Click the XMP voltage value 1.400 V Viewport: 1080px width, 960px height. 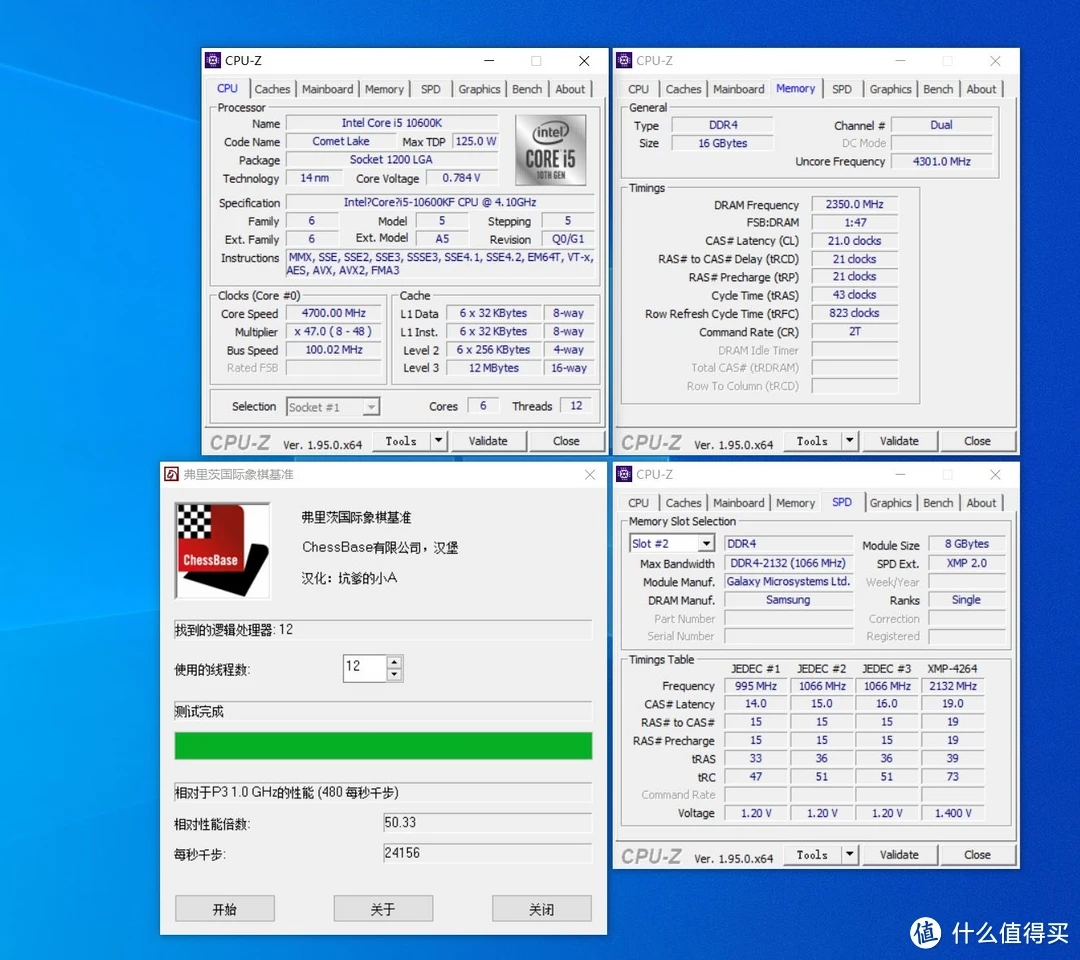pos(953,813)
